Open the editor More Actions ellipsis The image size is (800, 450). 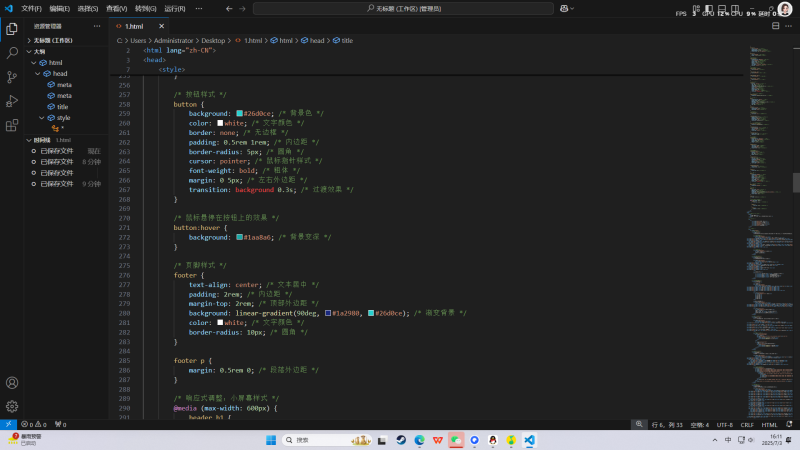pyautogui.click(x=788, y=26)
